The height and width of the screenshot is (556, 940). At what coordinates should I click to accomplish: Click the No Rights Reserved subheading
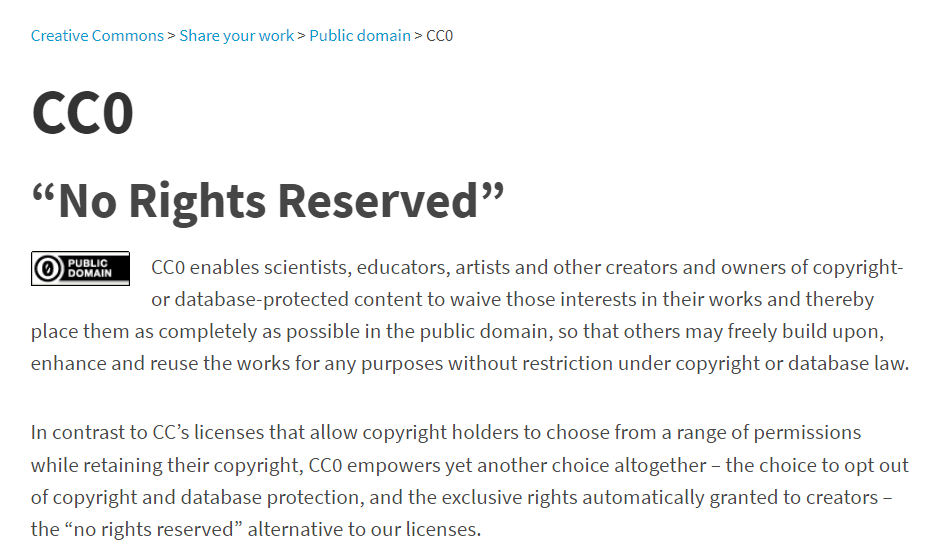[268, 201]
